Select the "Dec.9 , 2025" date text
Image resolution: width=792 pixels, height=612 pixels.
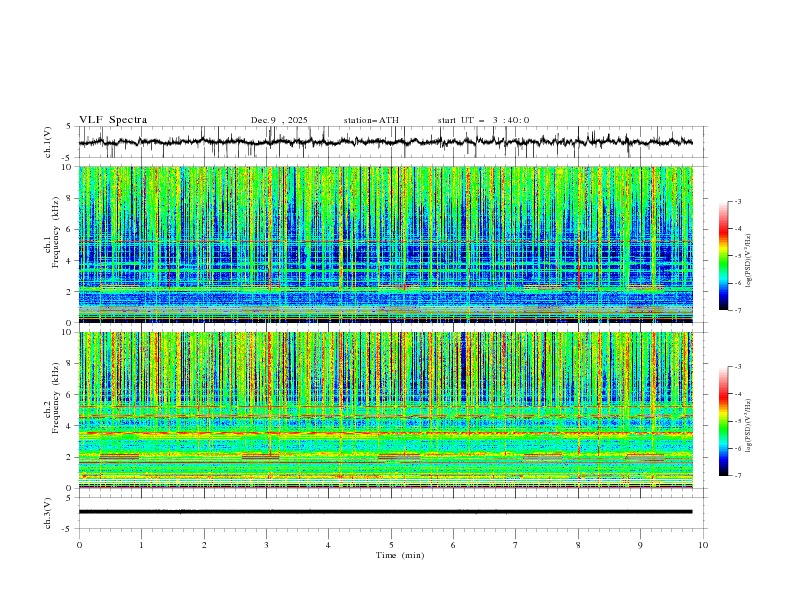pos(279,120)
